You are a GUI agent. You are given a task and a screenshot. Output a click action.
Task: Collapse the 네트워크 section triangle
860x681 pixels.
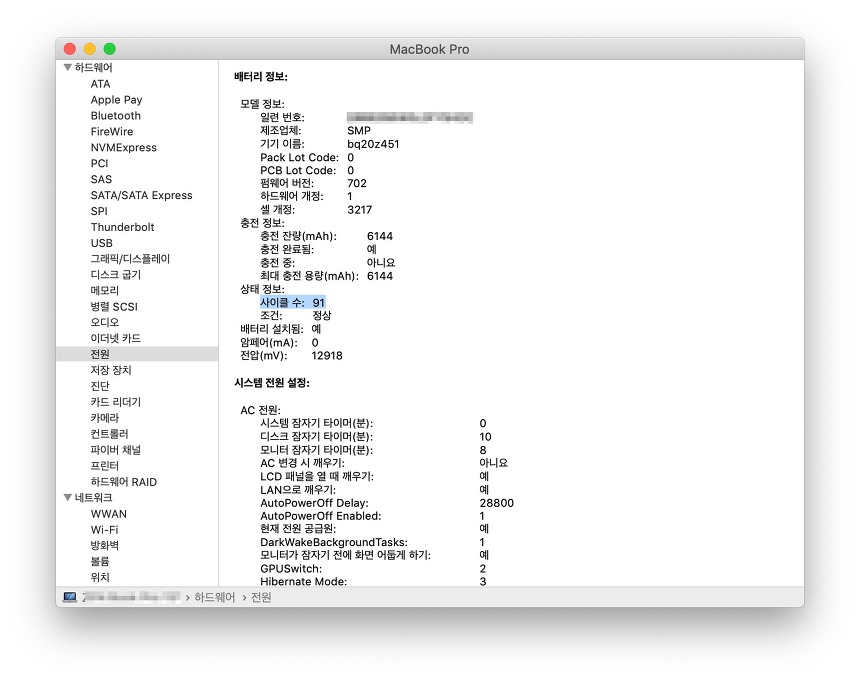(67, 497)
